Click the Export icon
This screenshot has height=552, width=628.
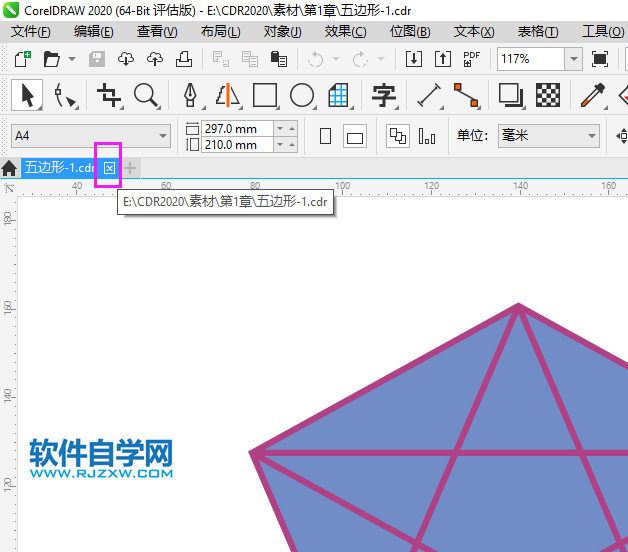pyautogui.click(x=443, y=59)
